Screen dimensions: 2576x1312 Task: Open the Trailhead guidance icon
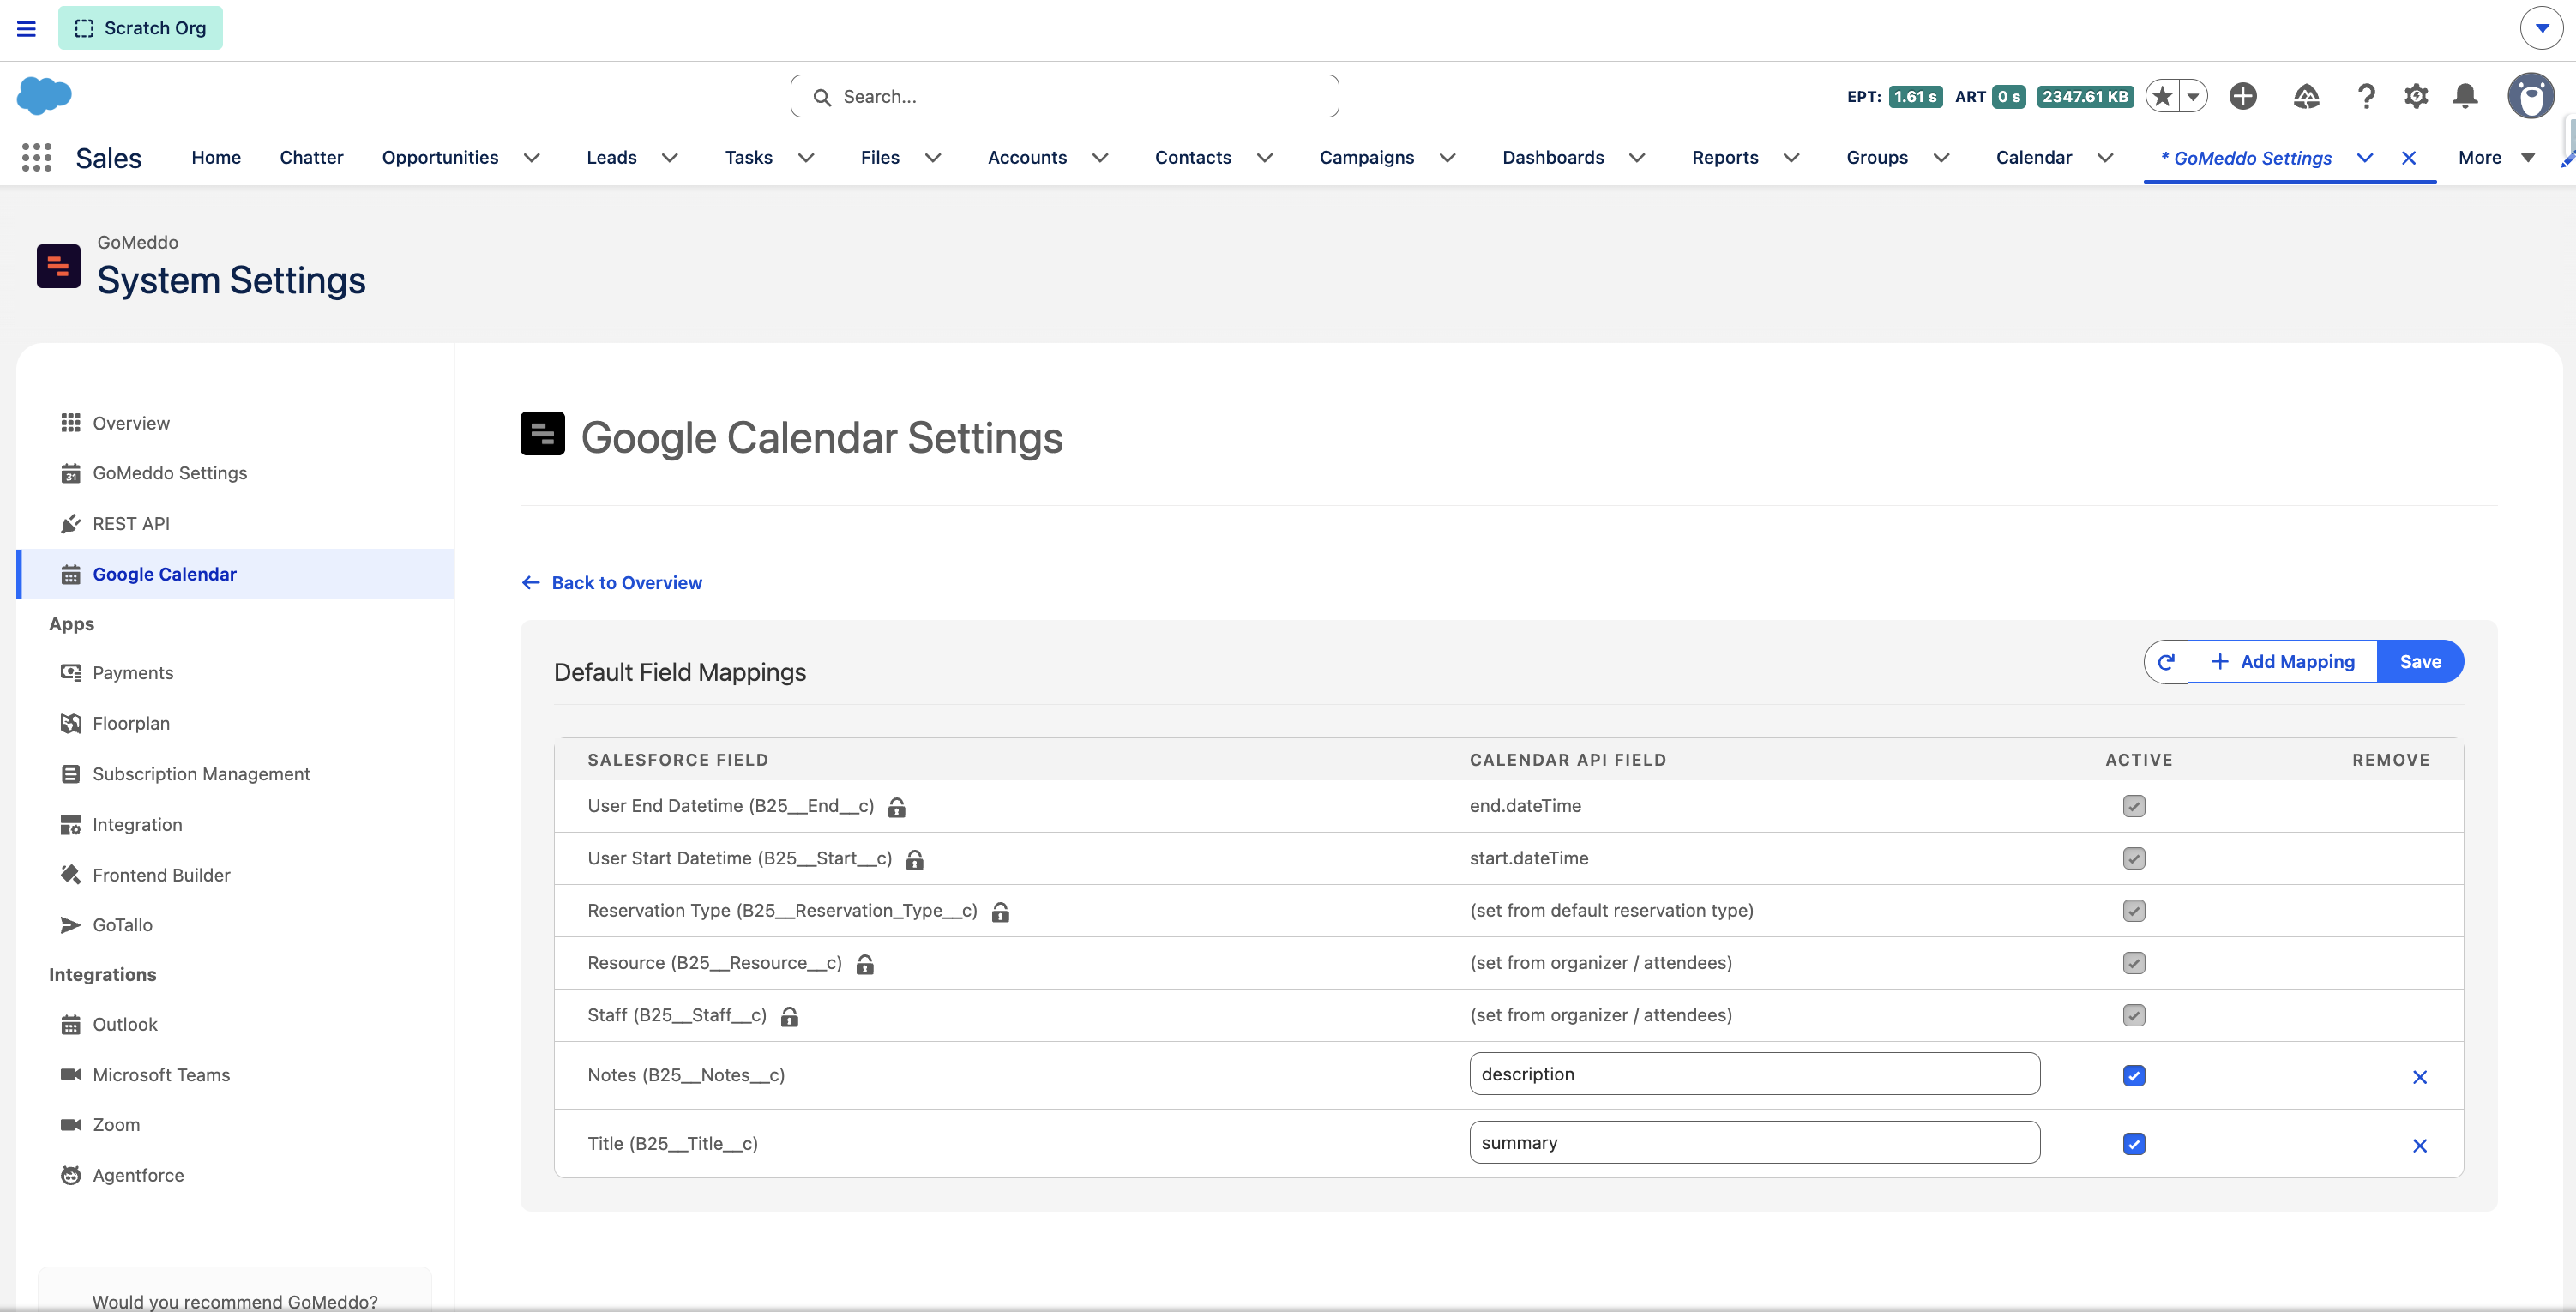pos(2306,96)
